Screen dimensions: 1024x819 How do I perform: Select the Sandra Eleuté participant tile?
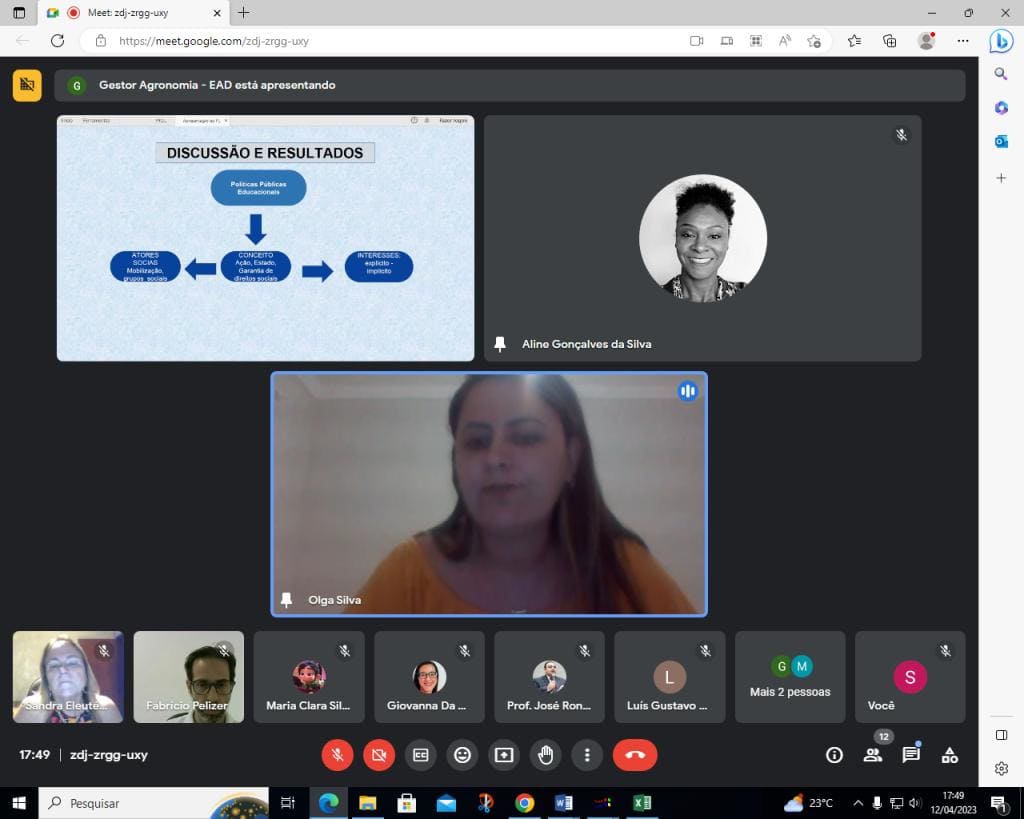(68, 677)
